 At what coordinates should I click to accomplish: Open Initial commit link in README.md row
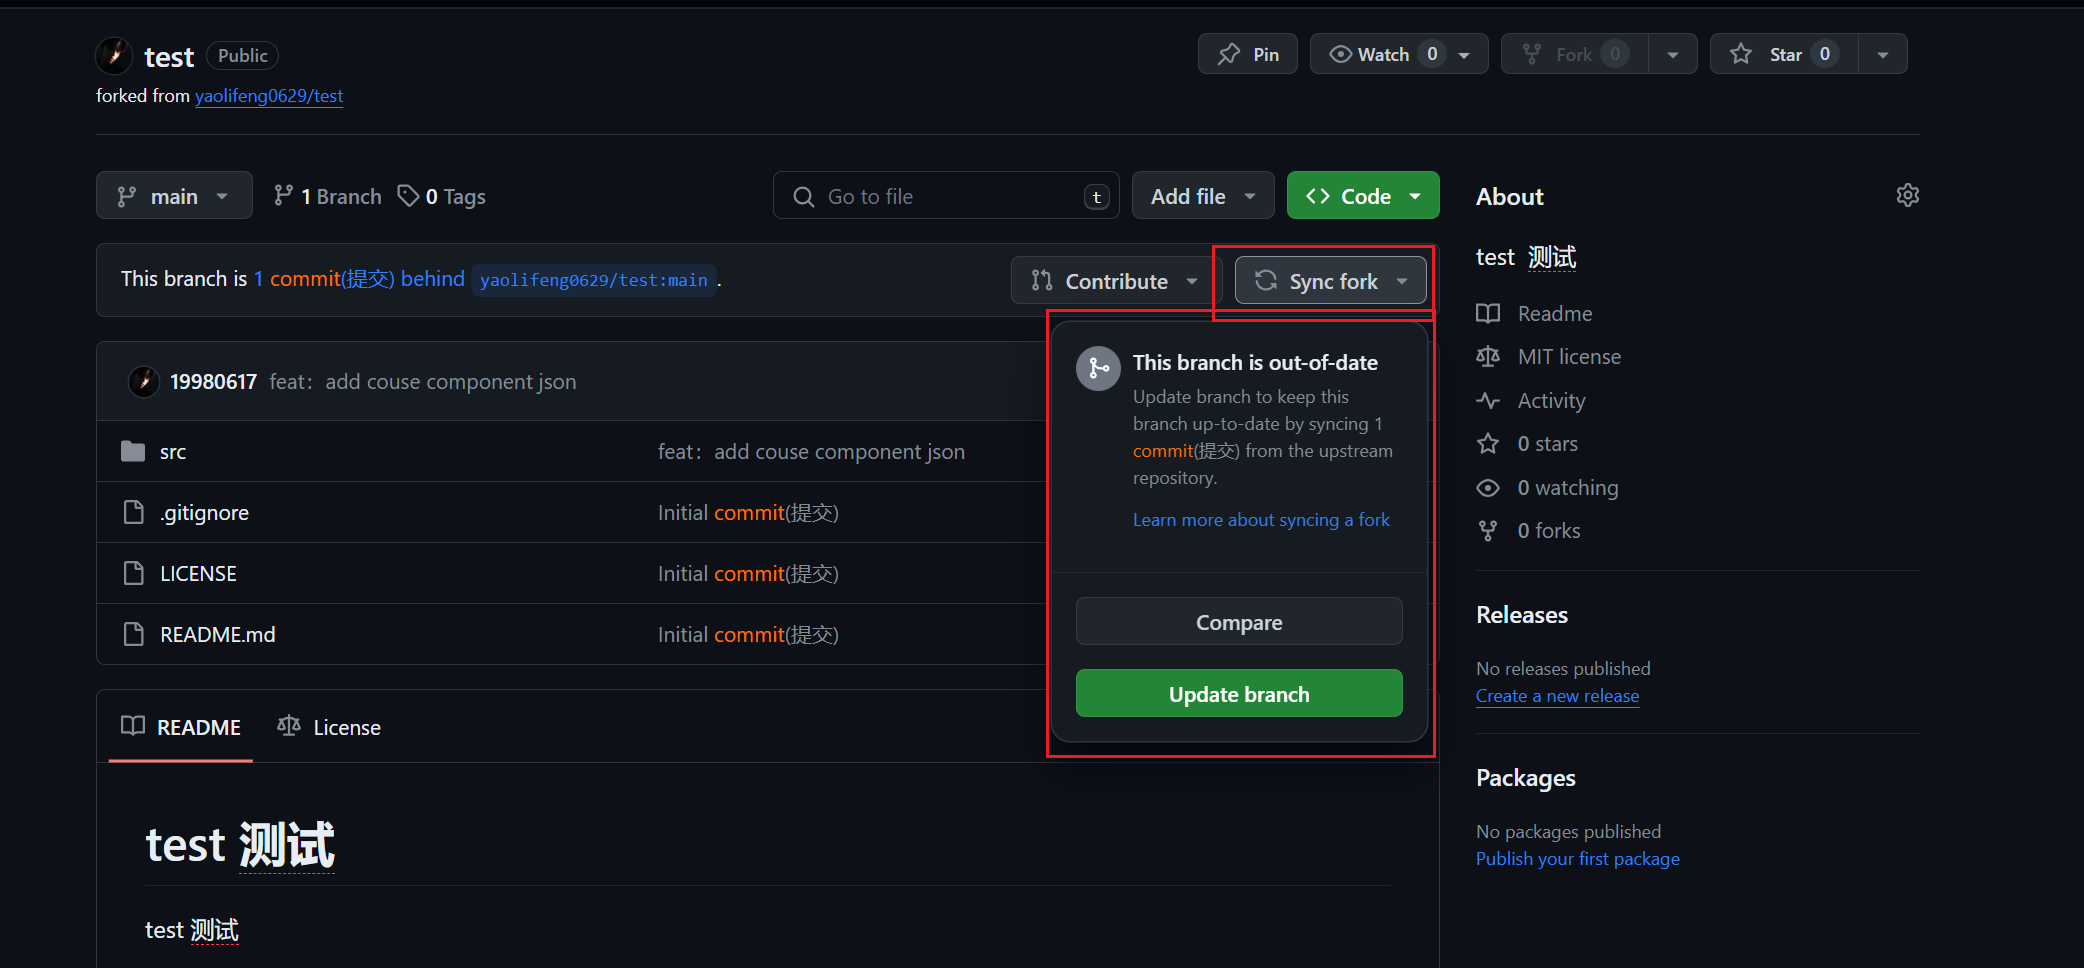[x=748, y=635]
